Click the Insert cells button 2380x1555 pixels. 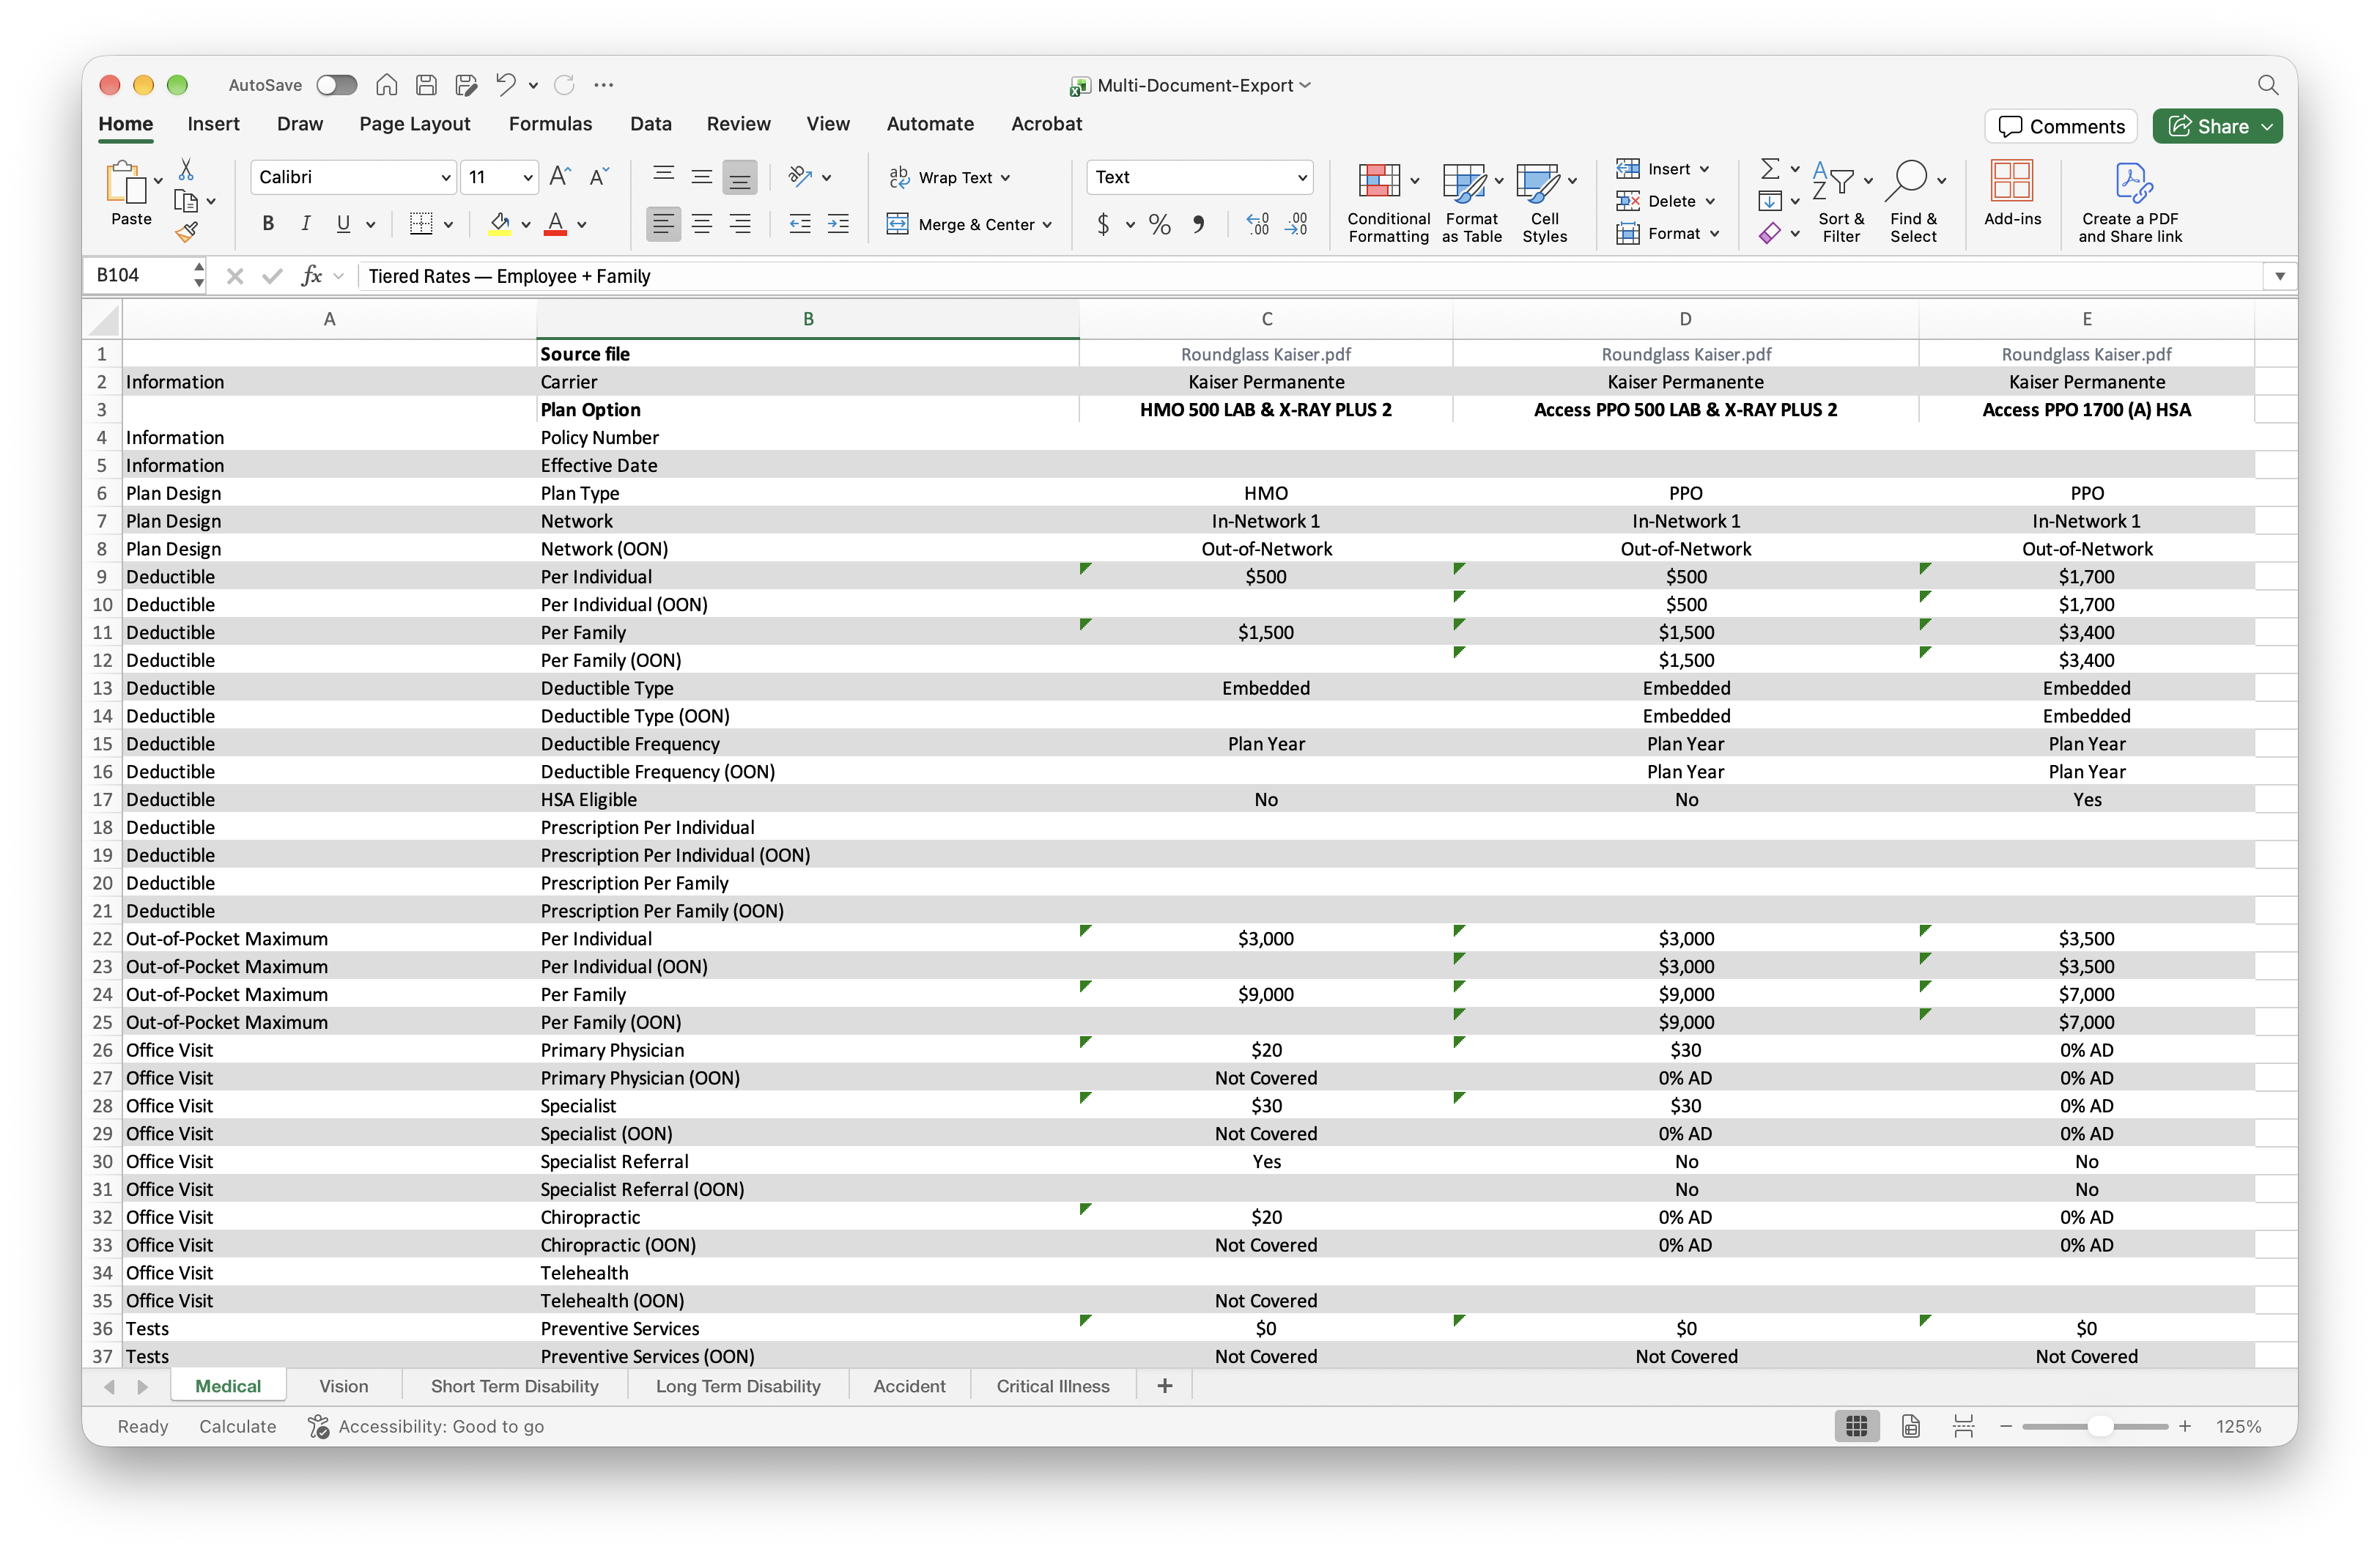click(1663, 169)
